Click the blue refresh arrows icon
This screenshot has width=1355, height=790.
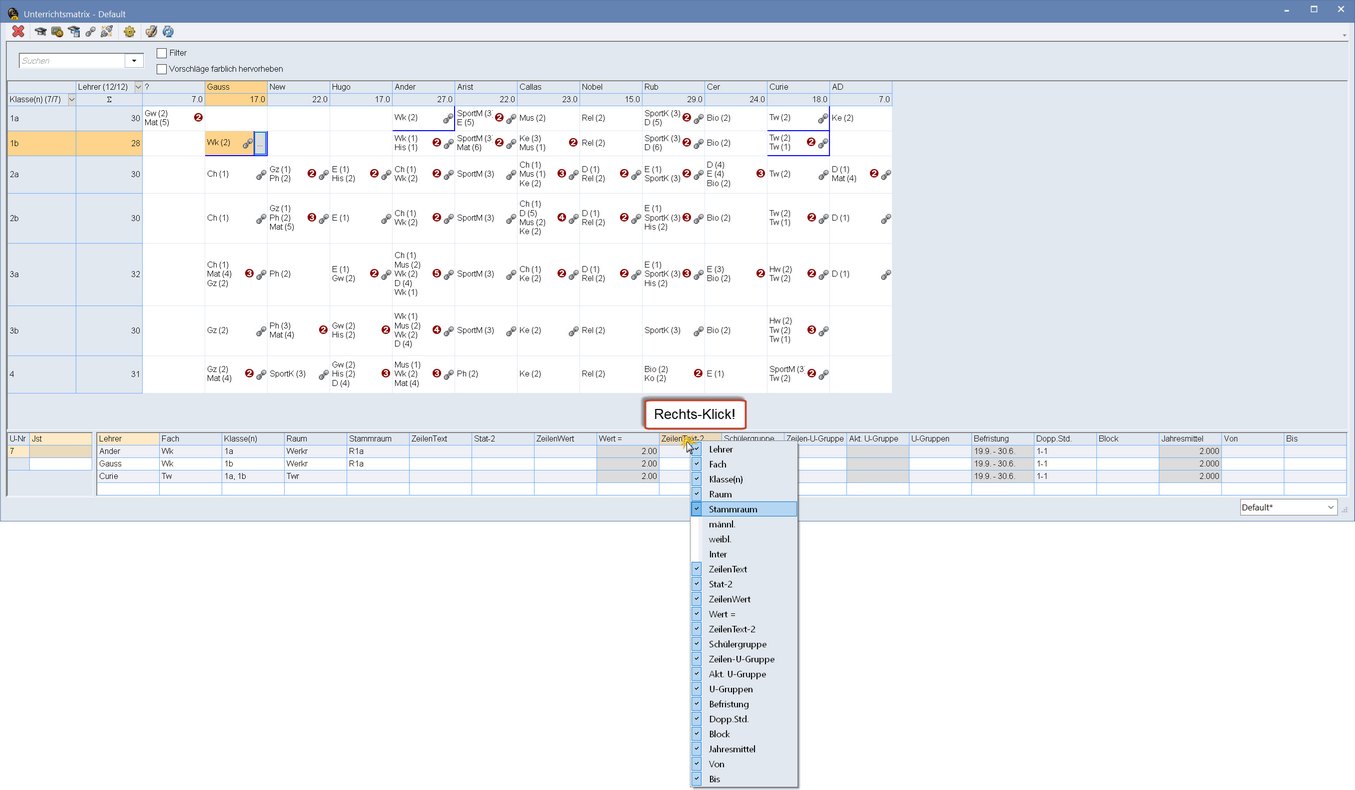[168, 32]
